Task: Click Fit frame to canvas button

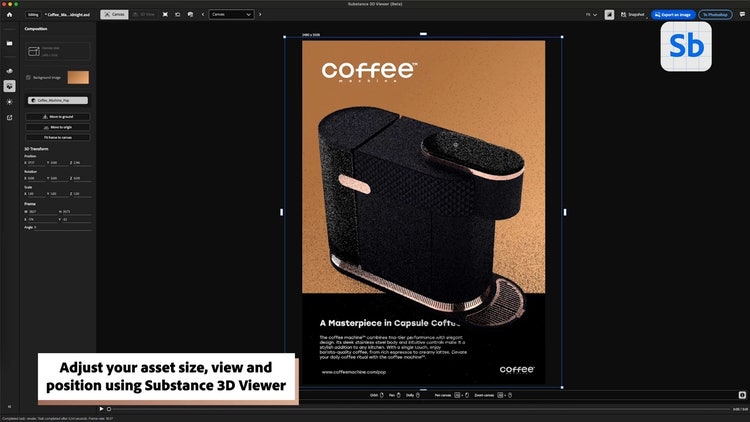Action: (x=58, y=137)
